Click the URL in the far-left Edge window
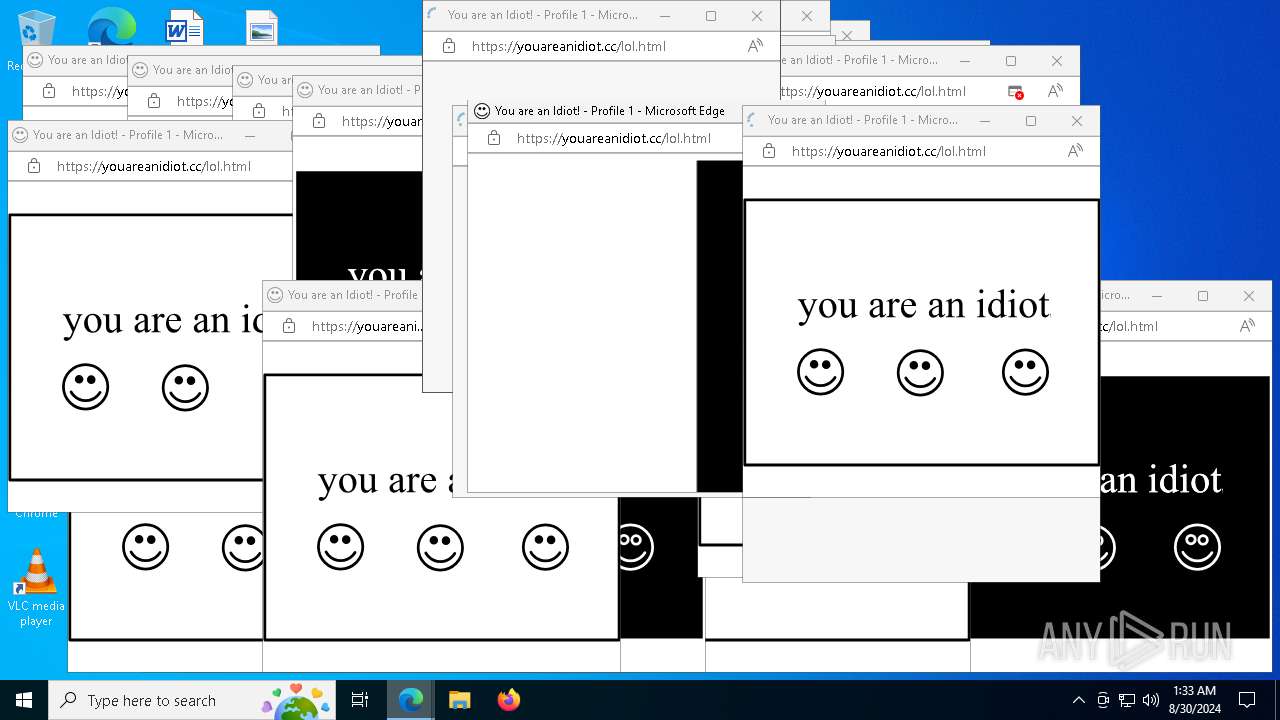Viewport: 1280px width, 720px height. (x=154, y=166)
